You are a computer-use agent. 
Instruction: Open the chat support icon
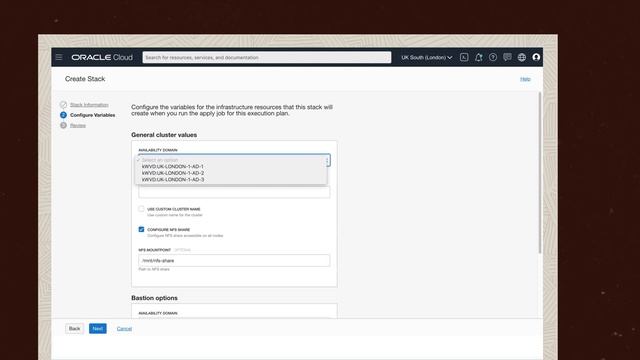pyautogui.click(x=507, y=57)
